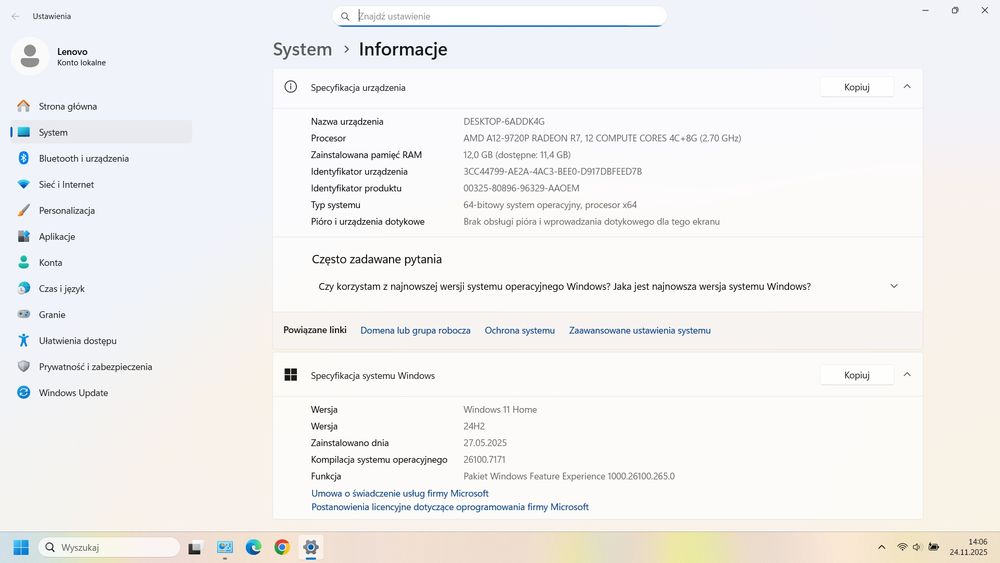
Task: Click the Strona główna house icon
Action: click(x=24, y=106)
